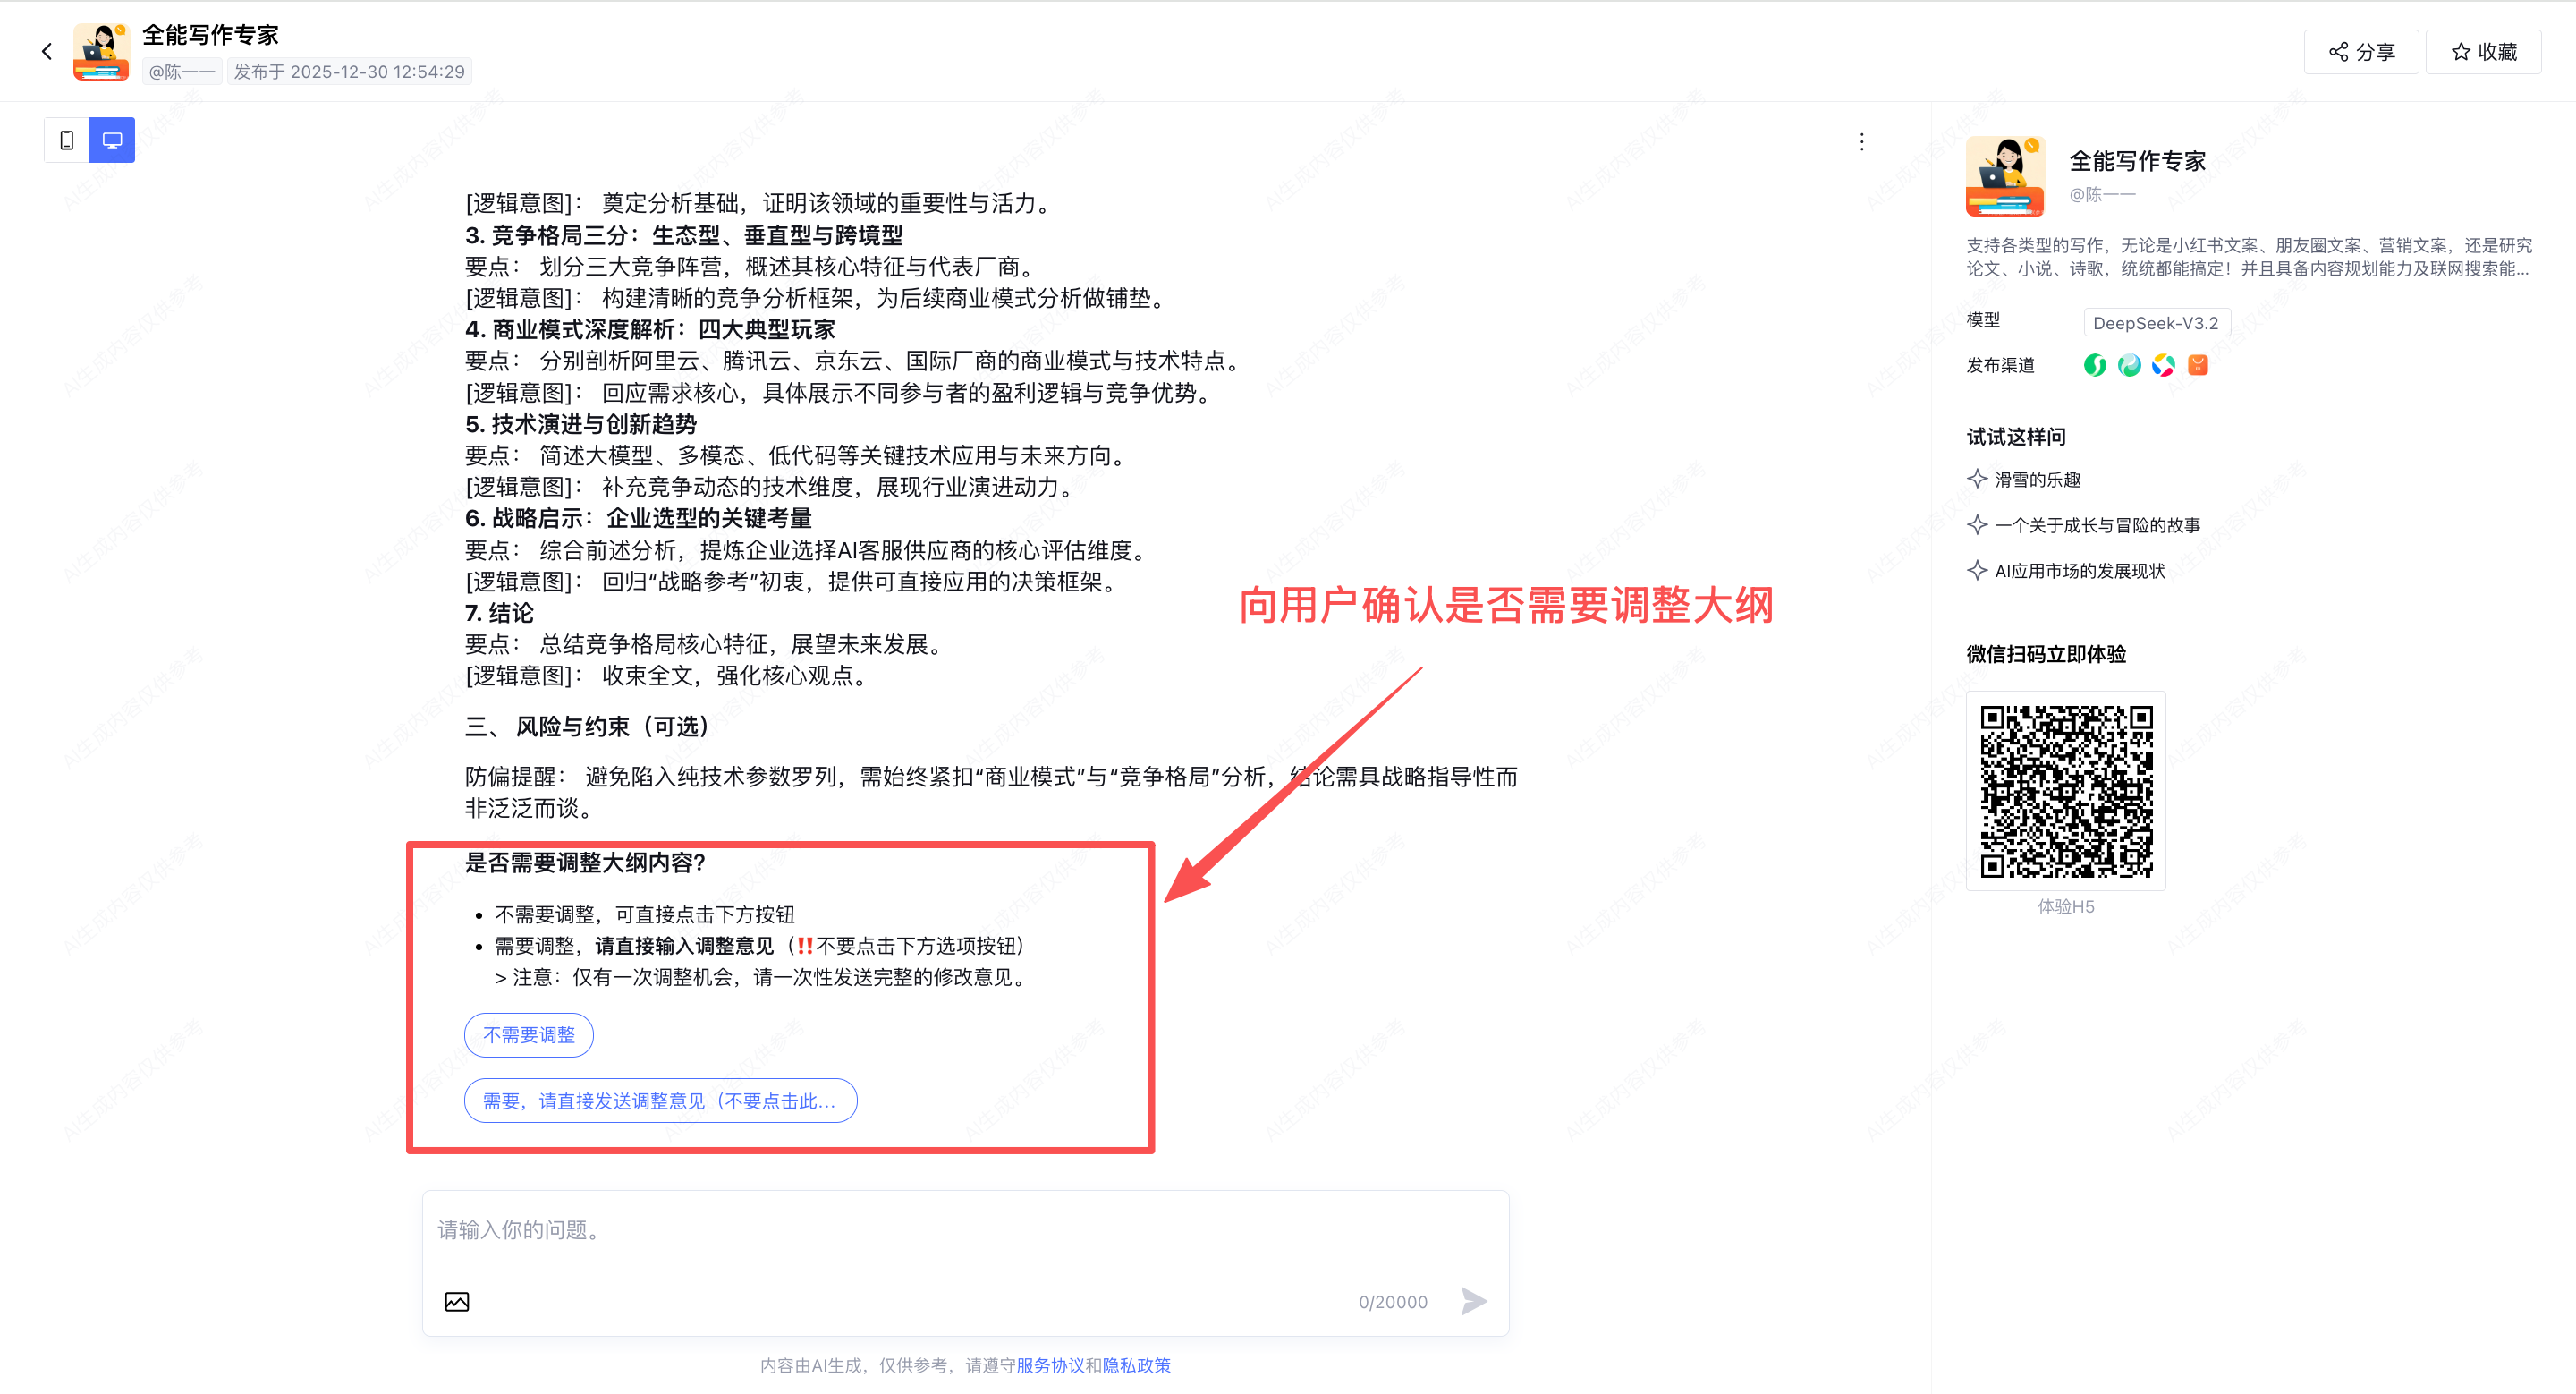Open the three-dot more options menu

pyautogui.click(x=1861, y=141)
